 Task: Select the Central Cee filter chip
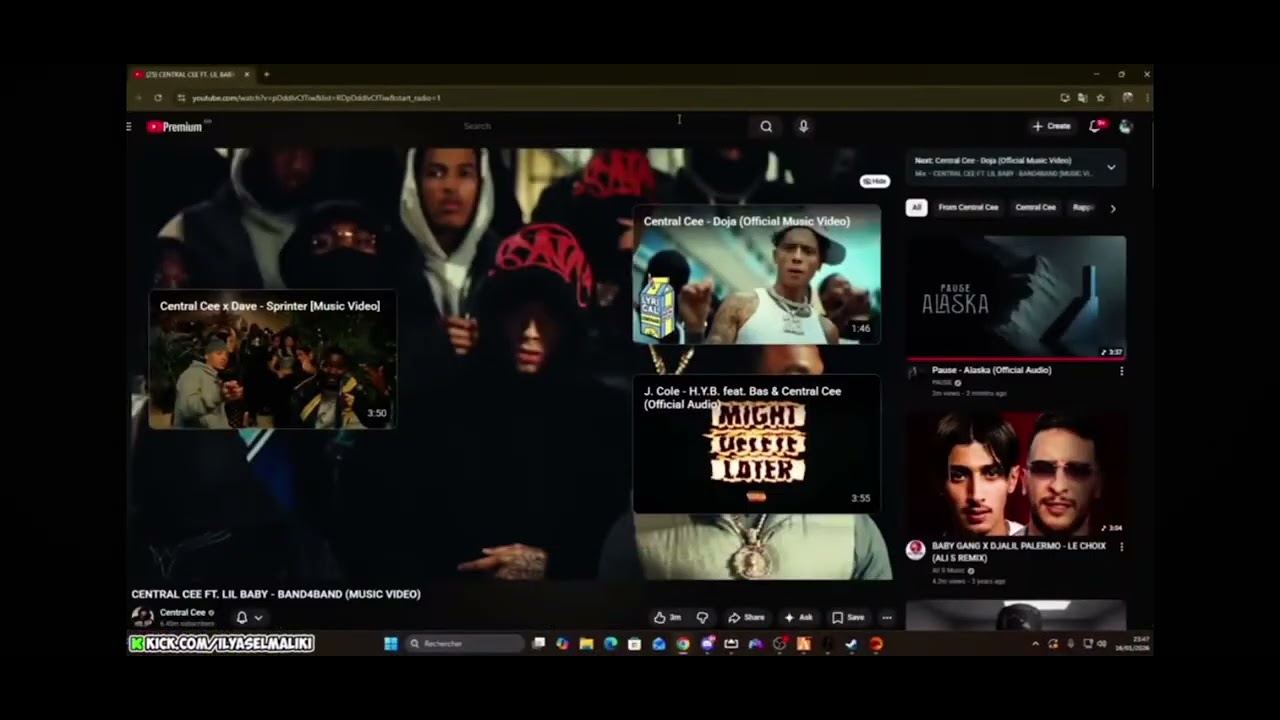coord(1035,208)
